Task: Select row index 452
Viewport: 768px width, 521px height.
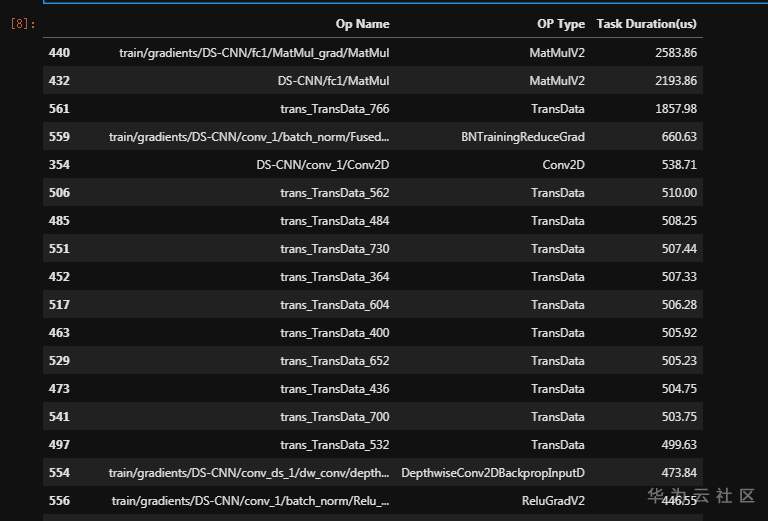Action: (59, 277)
